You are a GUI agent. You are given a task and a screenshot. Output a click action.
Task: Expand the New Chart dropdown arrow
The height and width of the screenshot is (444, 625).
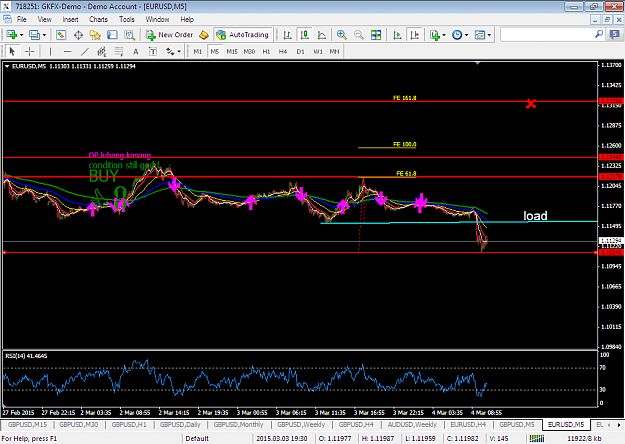[x=22, y=35]
